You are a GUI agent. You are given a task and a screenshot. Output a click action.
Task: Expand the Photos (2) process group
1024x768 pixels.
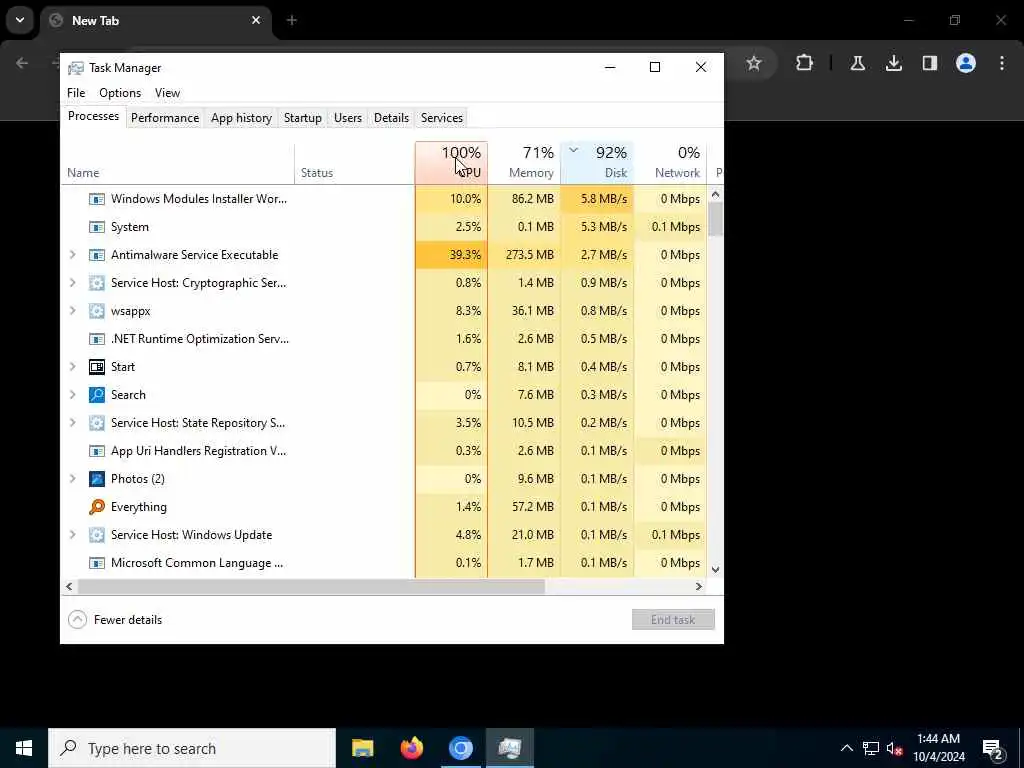72,479
